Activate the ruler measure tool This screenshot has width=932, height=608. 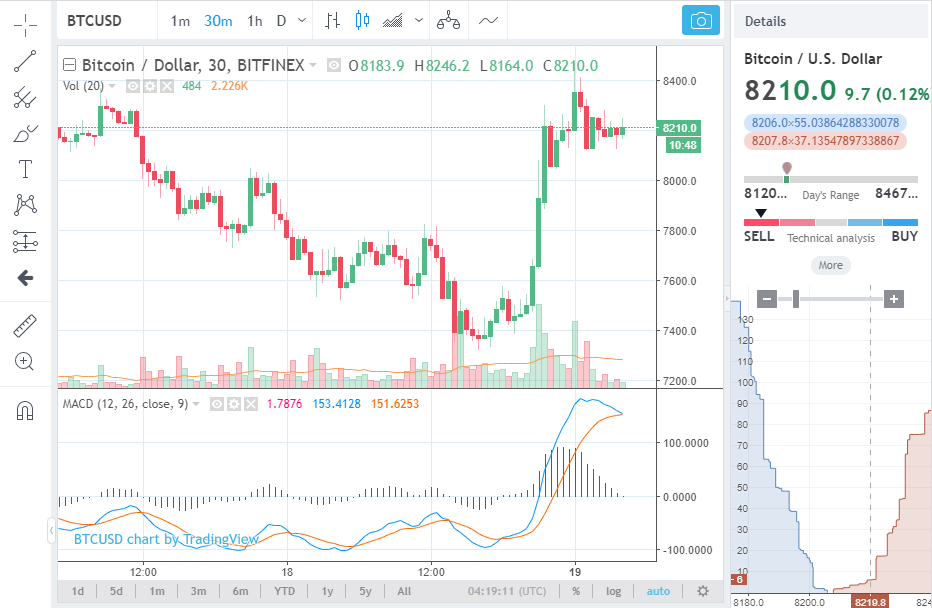(26, 327)
